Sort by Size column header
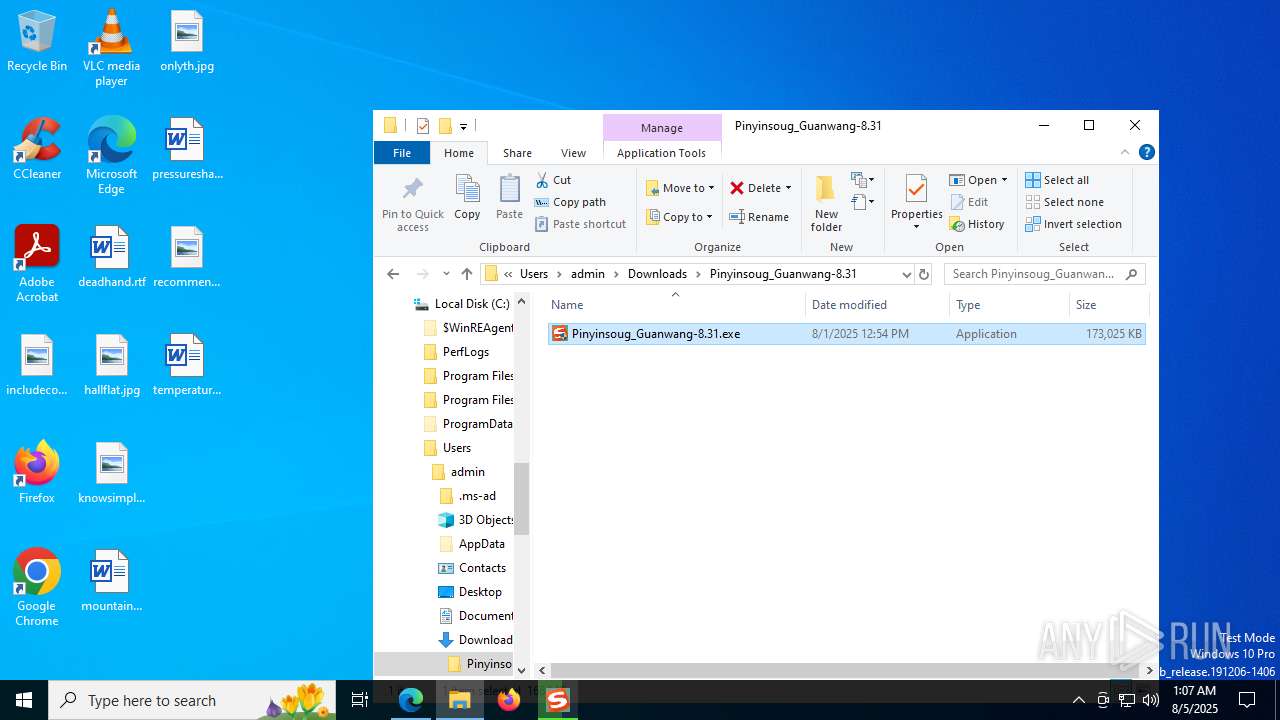The image size is (1280, 720). pos(1108,305)
